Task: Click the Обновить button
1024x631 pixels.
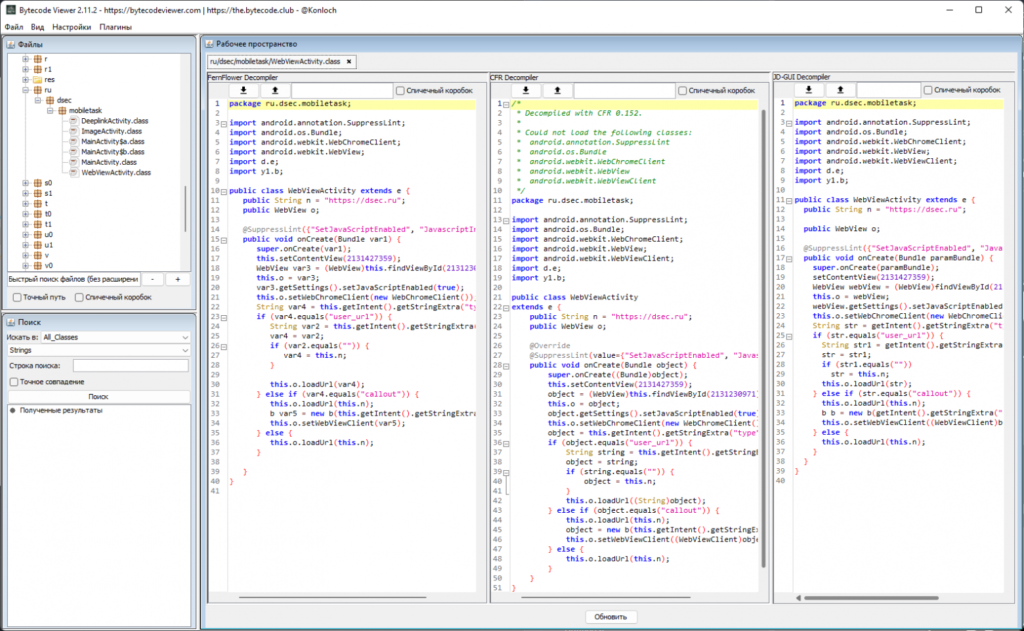Action: tap(611, 617)
